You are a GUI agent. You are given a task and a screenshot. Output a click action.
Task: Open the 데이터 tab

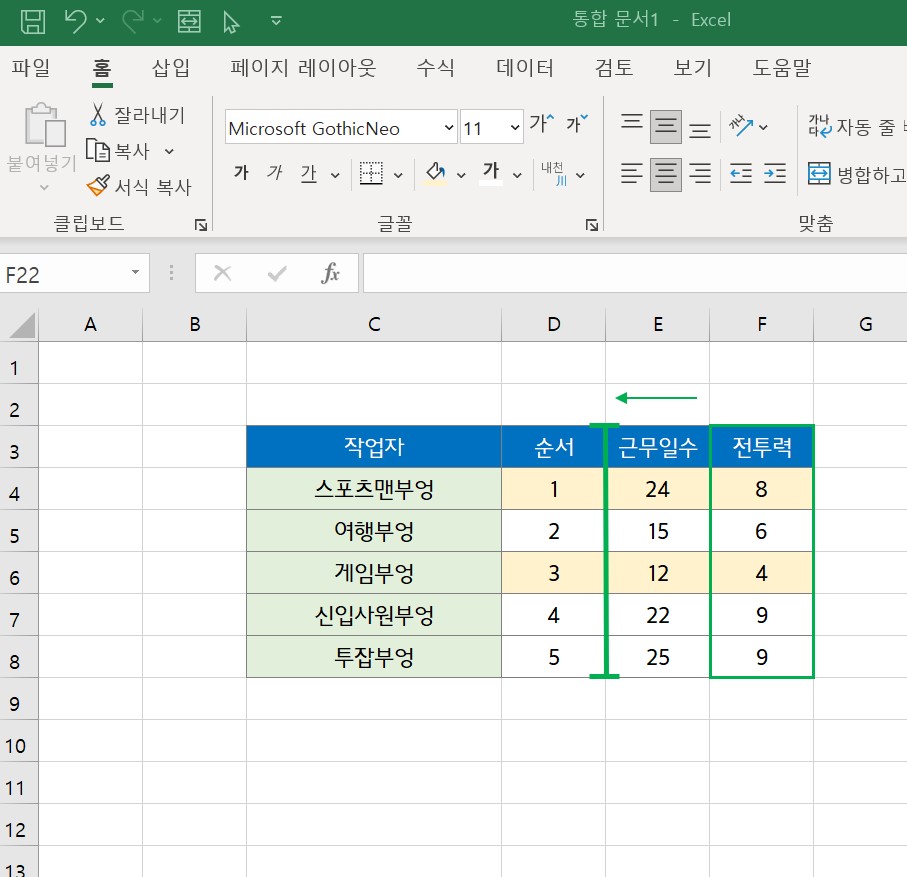click(x=525, y=67)
